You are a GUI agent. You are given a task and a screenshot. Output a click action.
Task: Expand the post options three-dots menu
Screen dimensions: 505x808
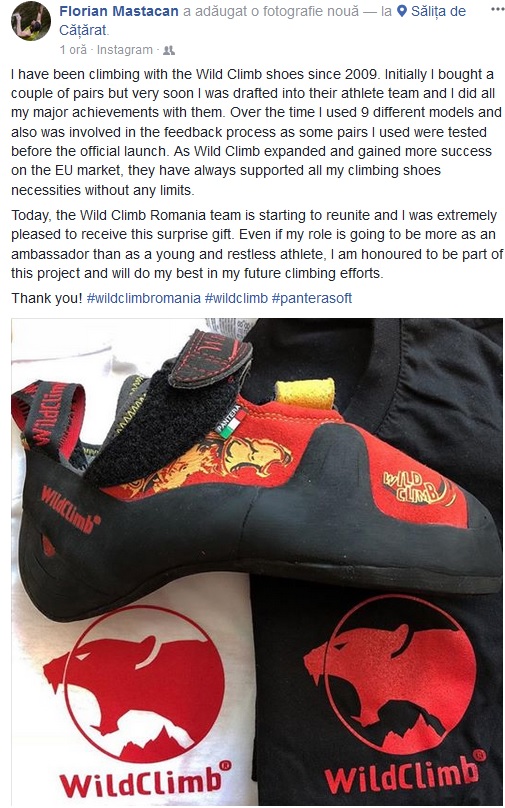pyautogui.click(x=497, y=10)
